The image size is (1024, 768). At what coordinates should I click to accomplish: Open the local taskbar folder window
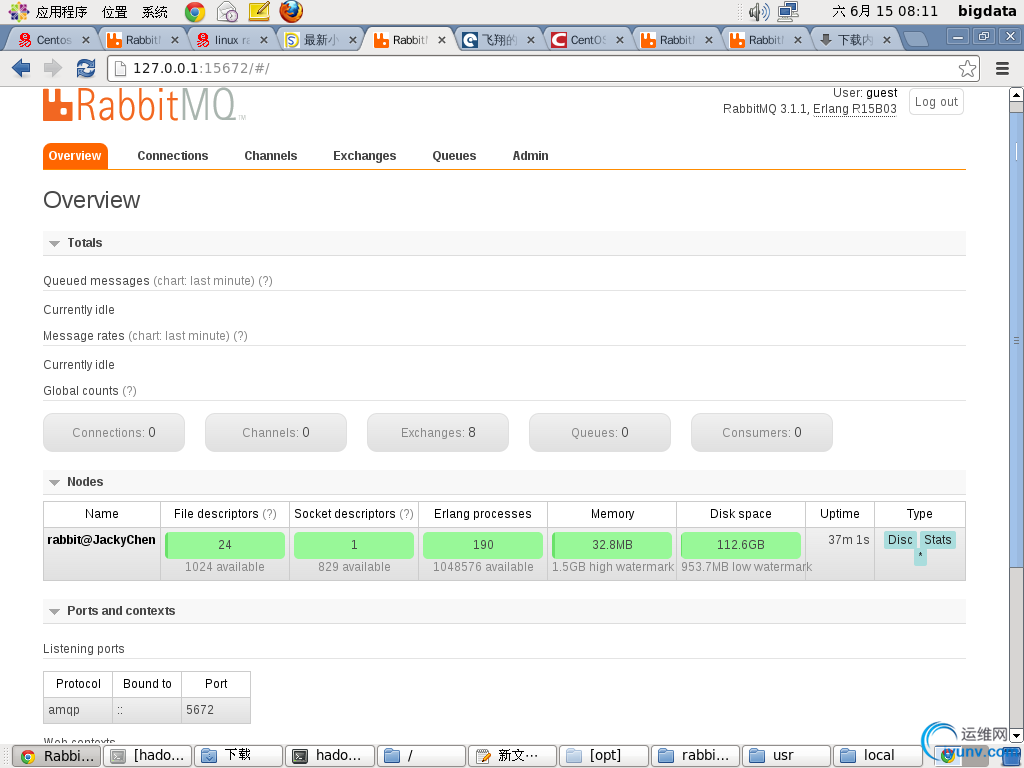pos(878,756)
